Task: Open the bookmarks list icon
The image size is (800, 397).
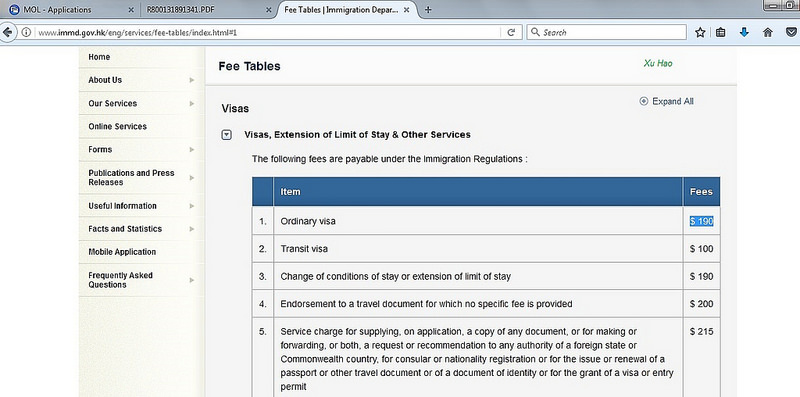Action: click(720, 33)
